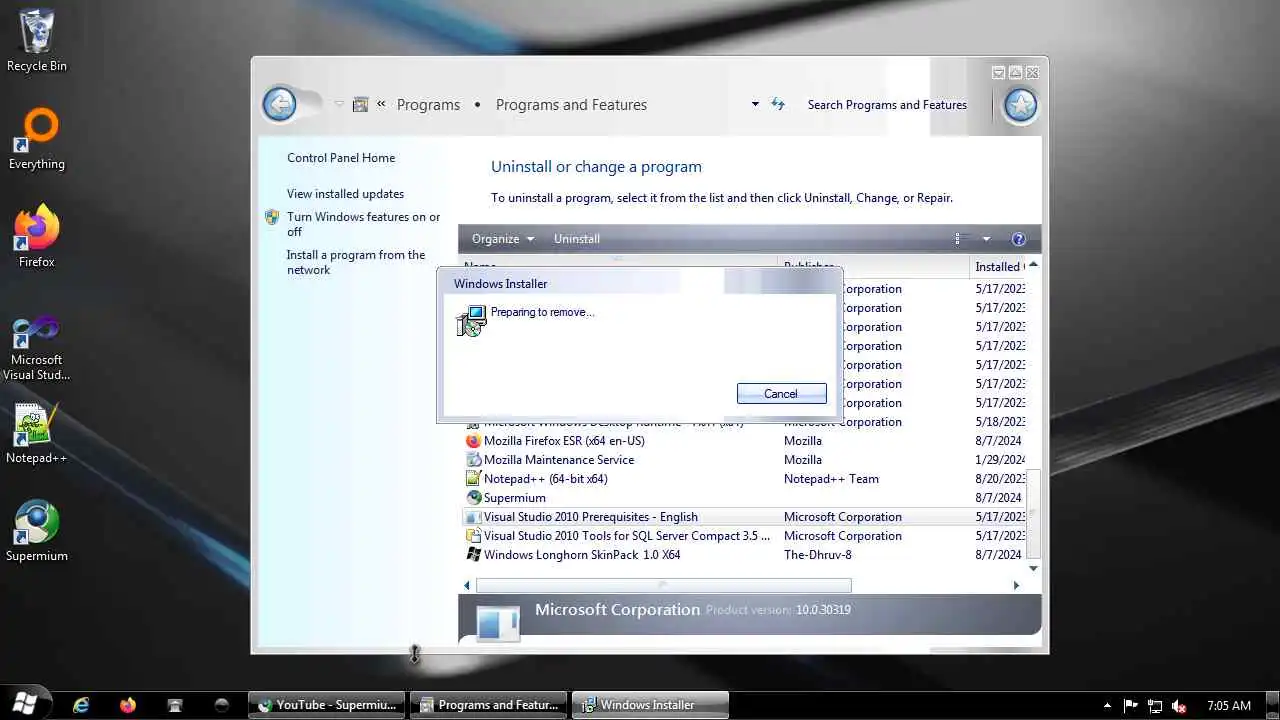Click the Supermium row icon in the list
Viewport: 1280px width, 720px height.
[x=474, y=498]
